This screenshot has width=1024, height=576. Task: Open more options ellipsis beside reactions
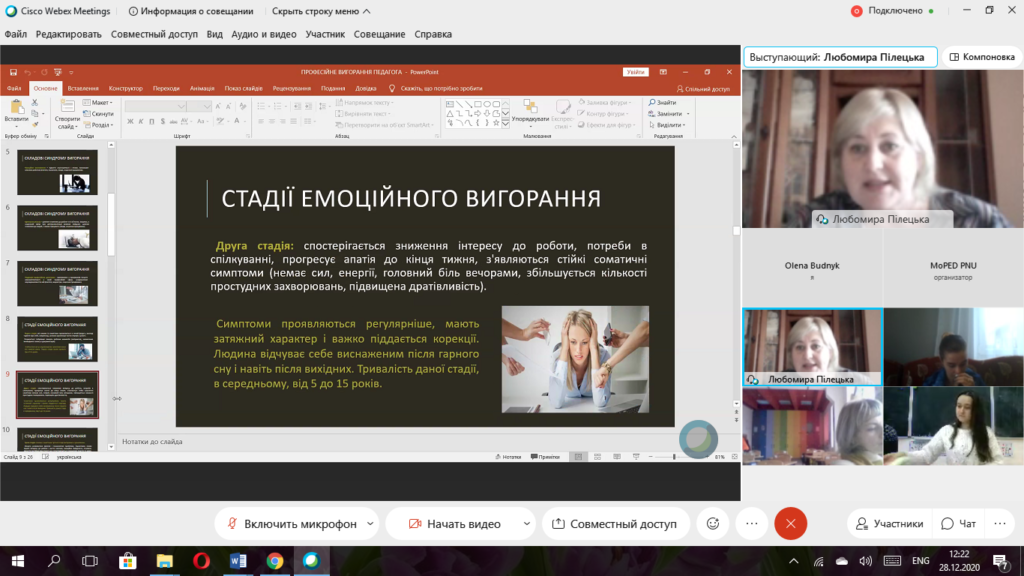752,524
